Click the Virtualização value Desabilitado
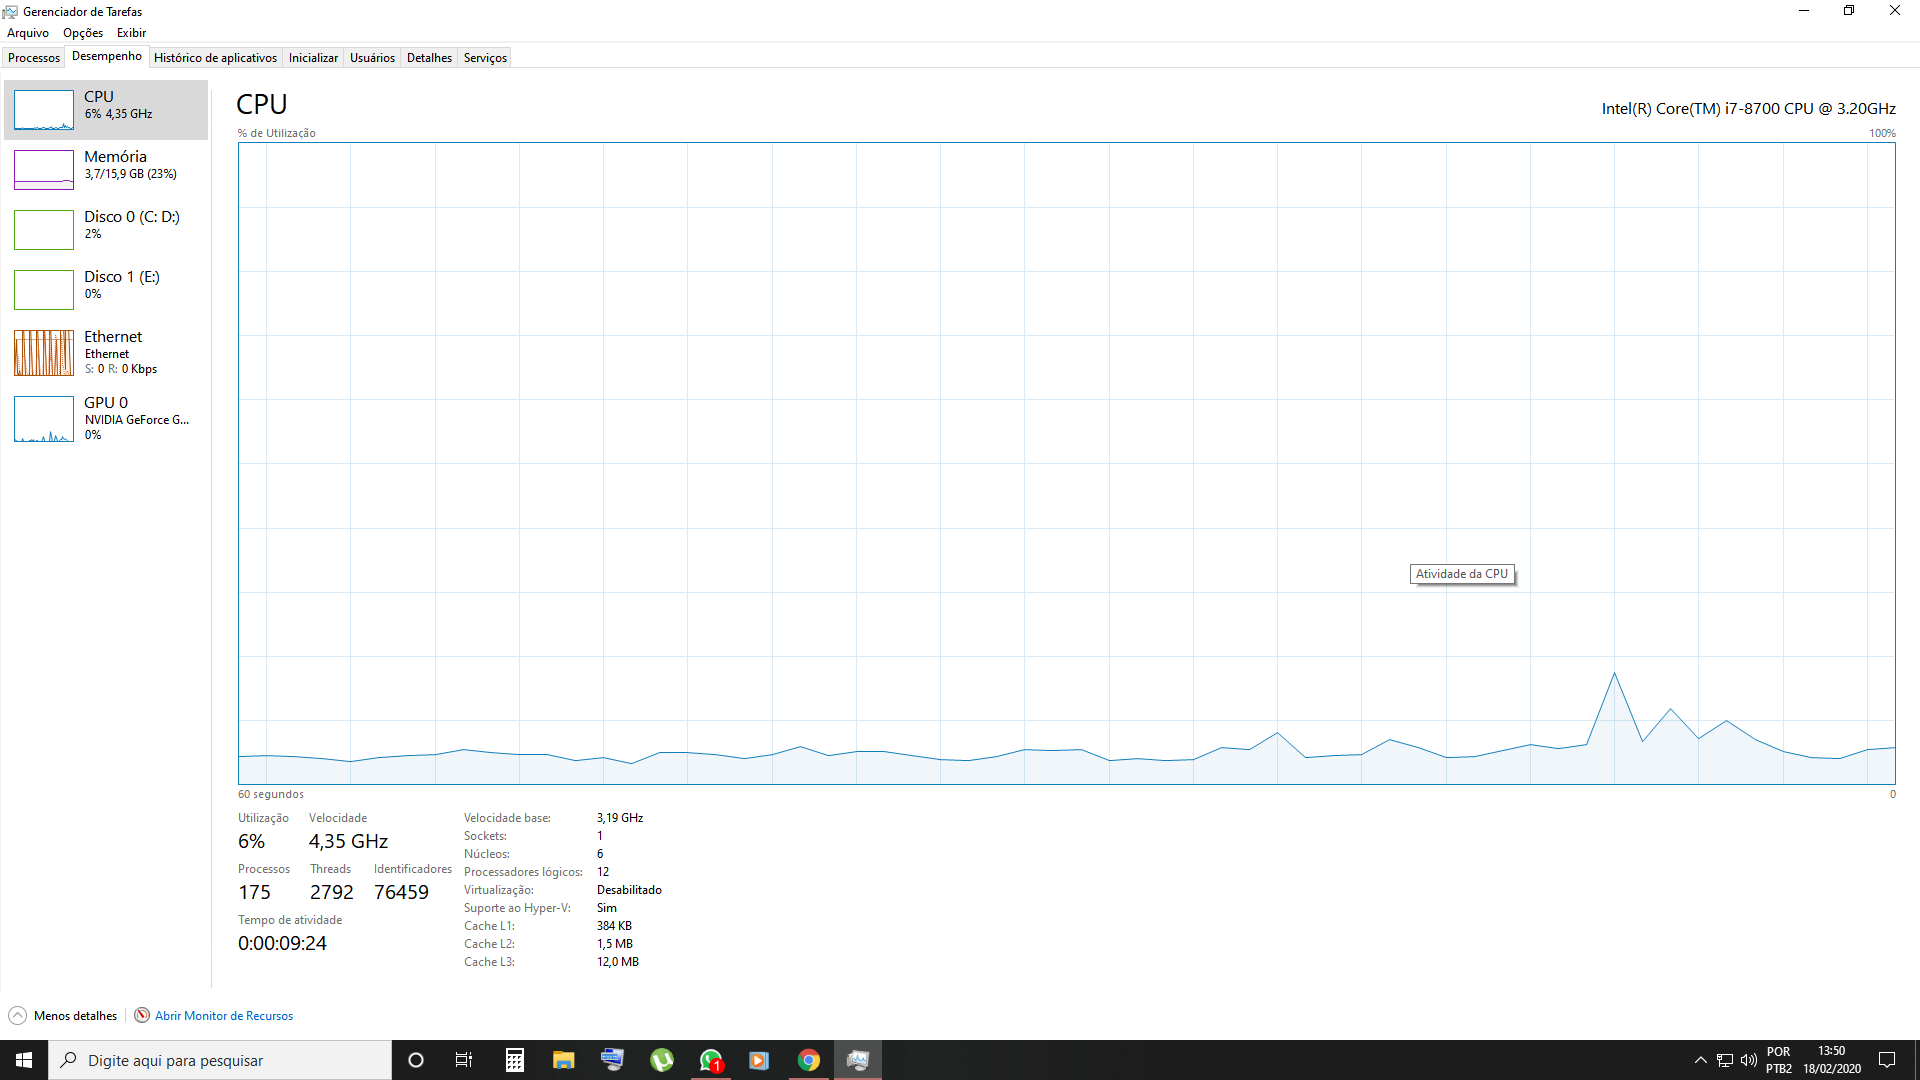The height and width of the screenshot is (1080, 1920). click(629, 890)
